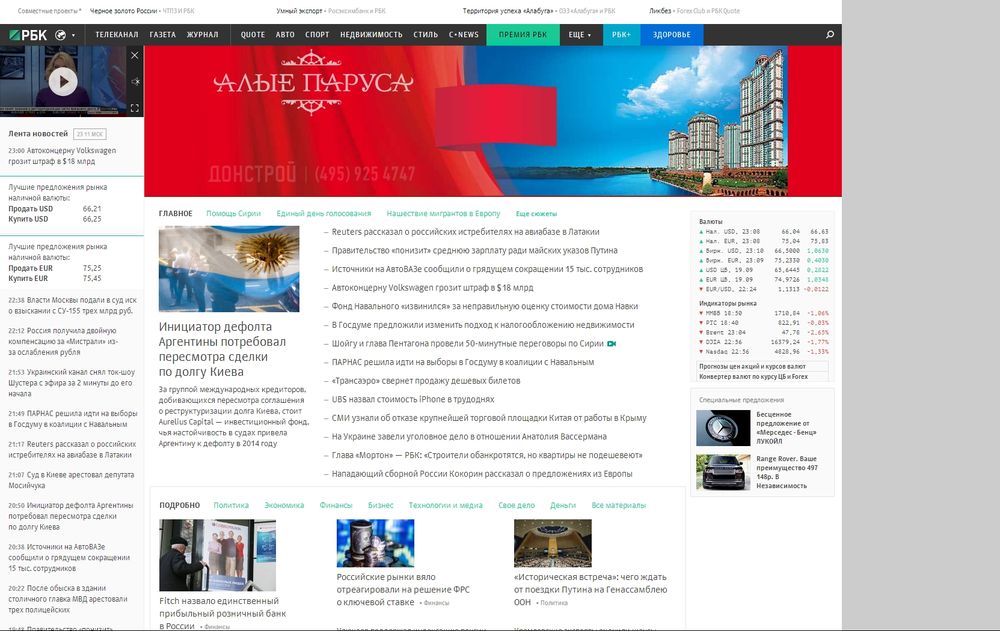Select the Экономика category tab
Image resolution: width=1000 pixels, height=631 pixels.
pos(284,505)
